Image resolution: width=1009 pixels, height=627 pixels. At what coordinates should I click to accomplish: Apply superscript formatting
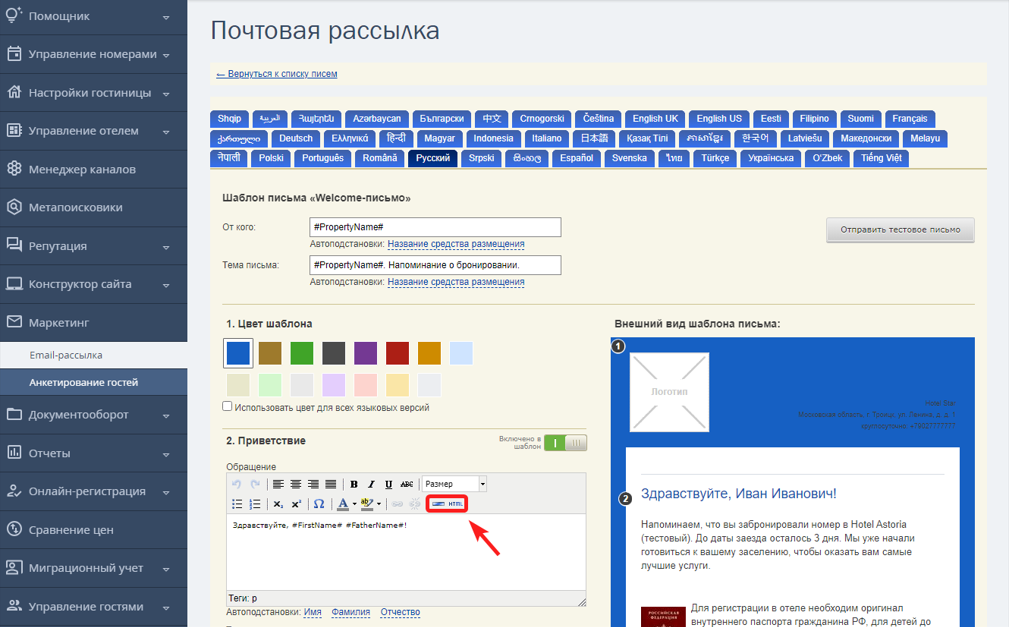click(x=296, y=504)
